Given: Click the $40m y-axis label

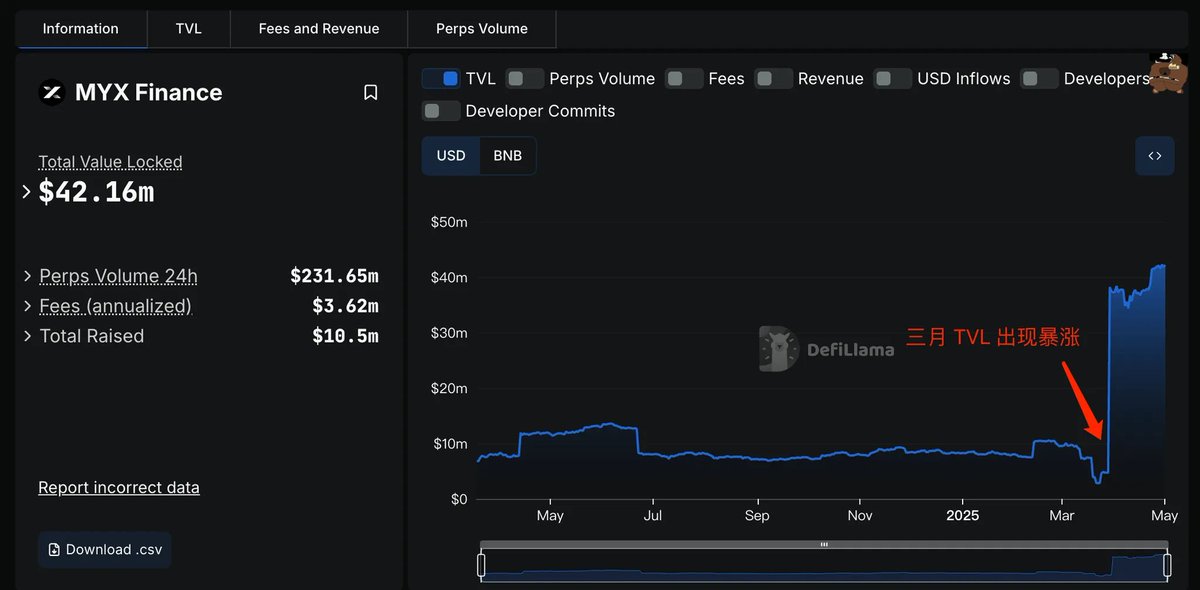Looking at the screenshot, I should pyautogui.click(x=449, y=277).
